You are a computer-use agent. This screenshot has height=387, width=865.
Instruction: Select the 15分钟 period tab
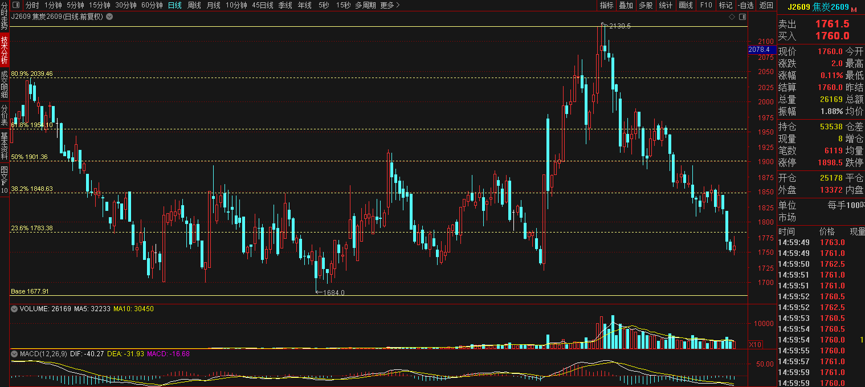[100, 5]
